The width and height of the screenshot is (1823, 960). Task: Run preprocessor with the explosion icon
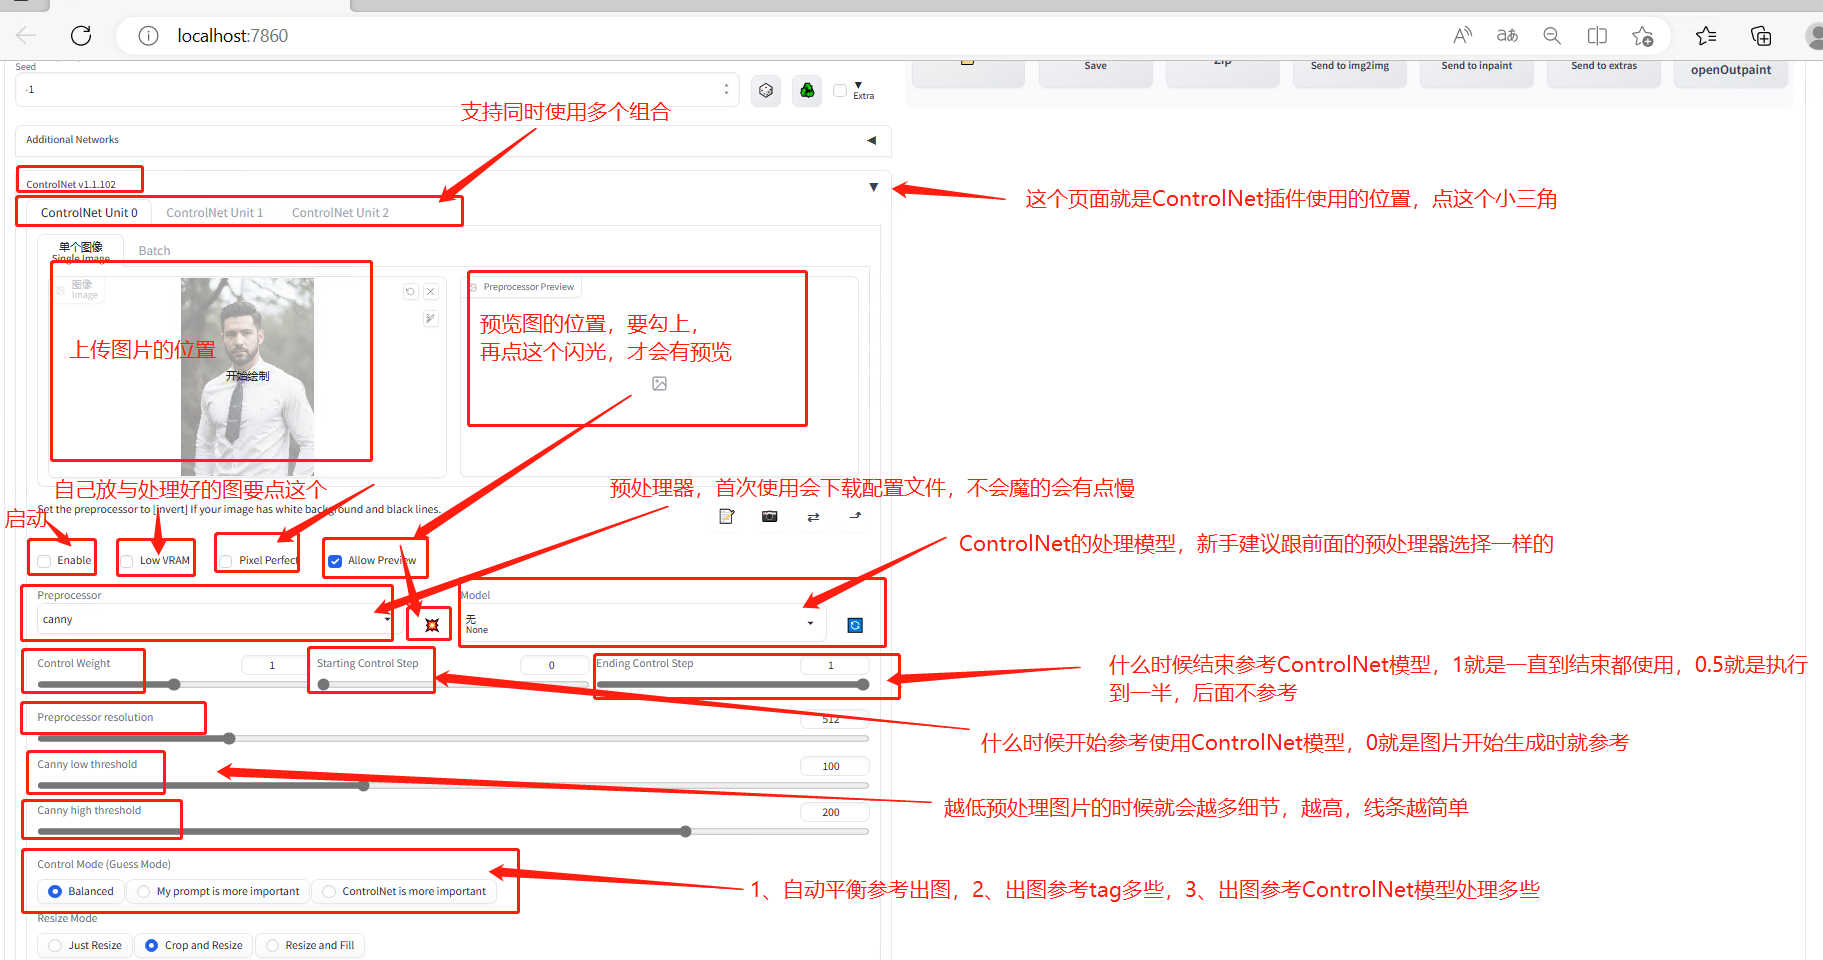432,625
